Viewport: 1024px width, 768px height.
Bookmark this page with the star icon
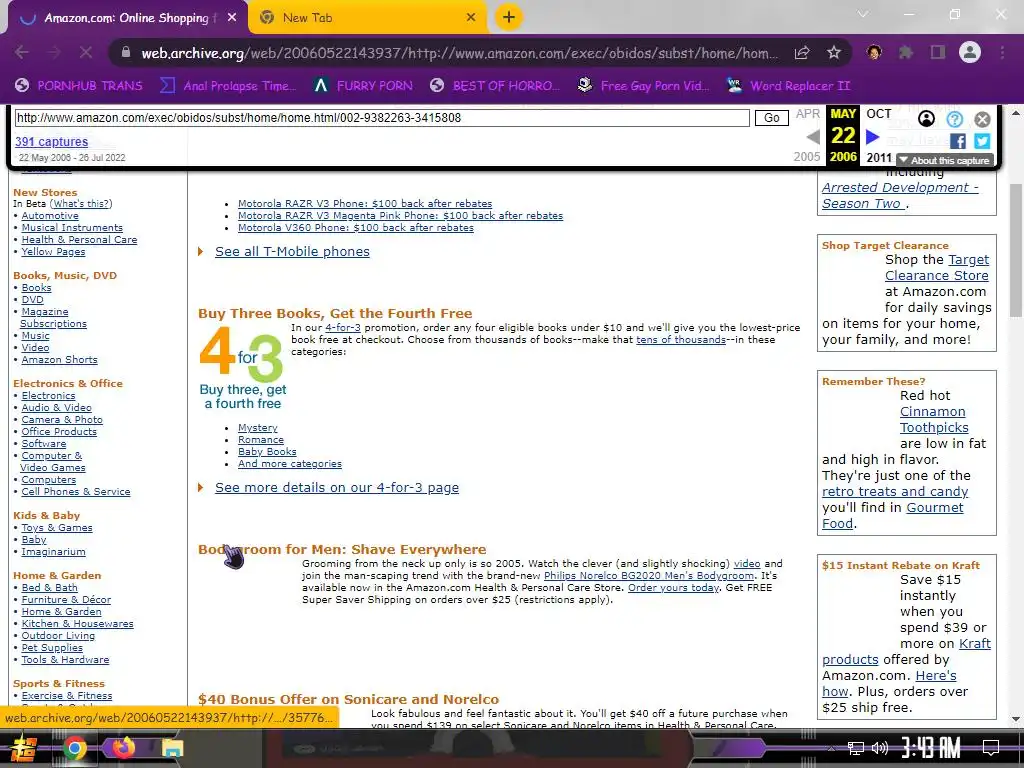click(834, 53)
